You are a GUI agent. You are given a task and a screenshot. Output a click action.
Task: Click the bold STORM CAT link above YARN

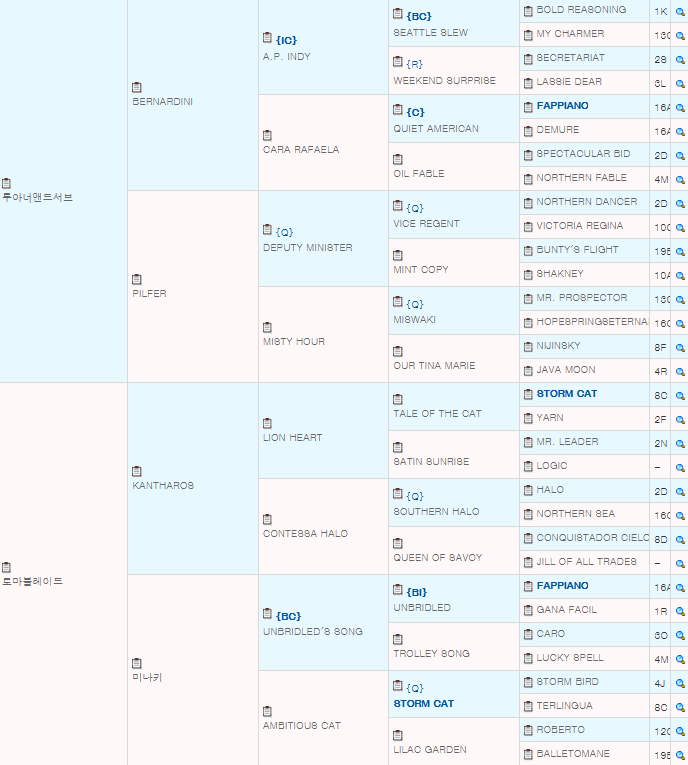(567, 394)
